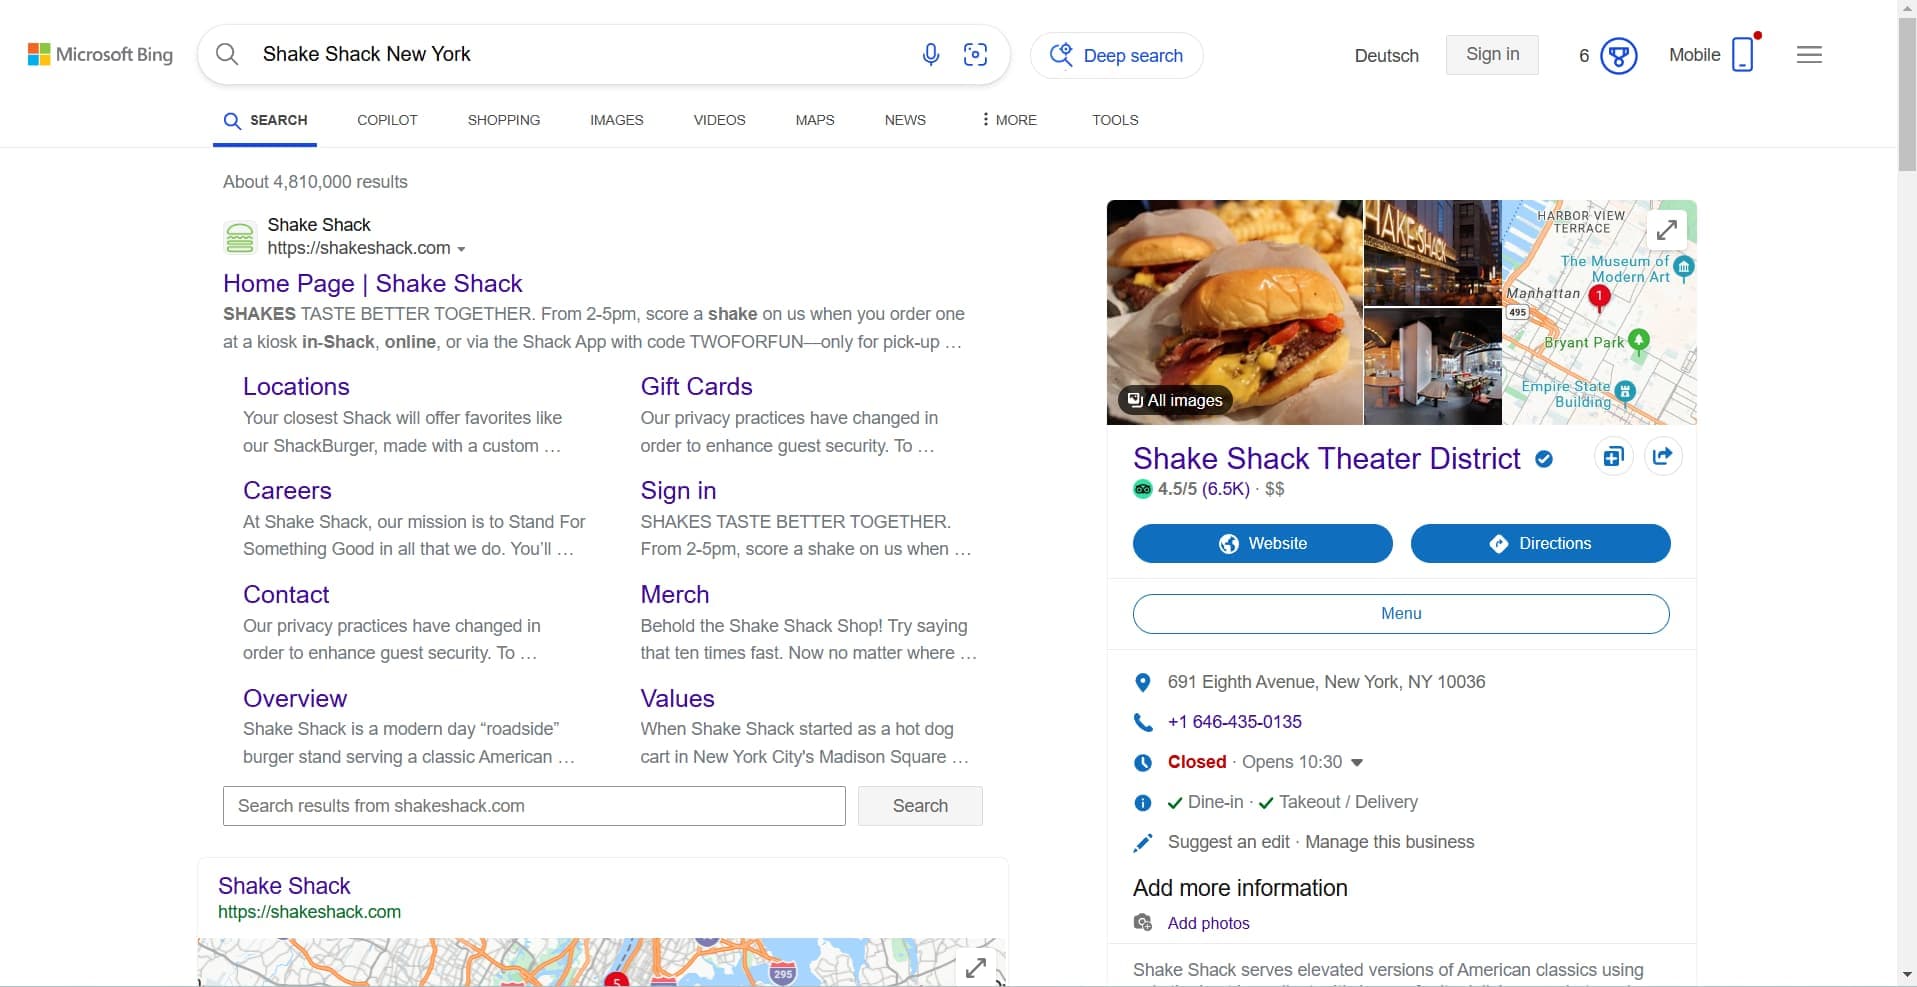Image resolution: width=1917 pixels, height=987 pixels.
Task: Open Shake Shack Theater District title
Action: coord(1326,459)
